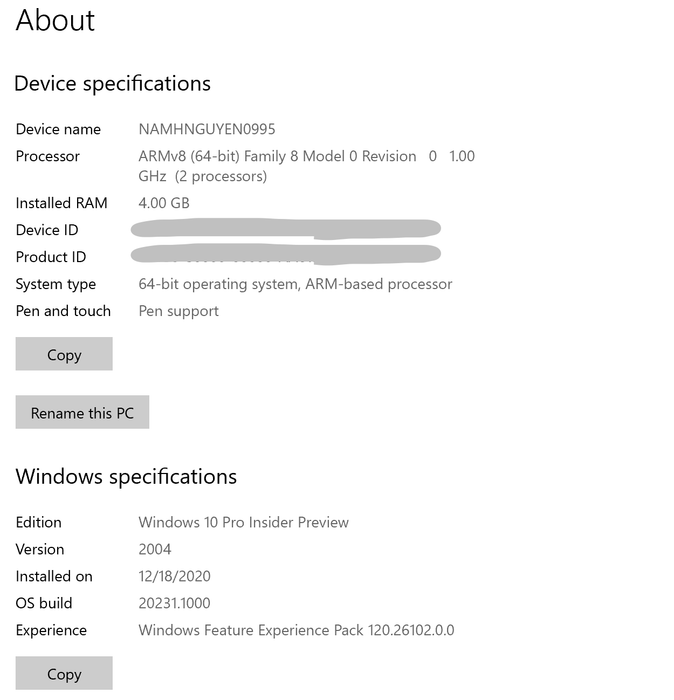The width and height of the screenshot is (674, 700).
Task: Click Windows 10 Pro Insider Preview edition
Action: pyautogui.click(x=243, y=522)
